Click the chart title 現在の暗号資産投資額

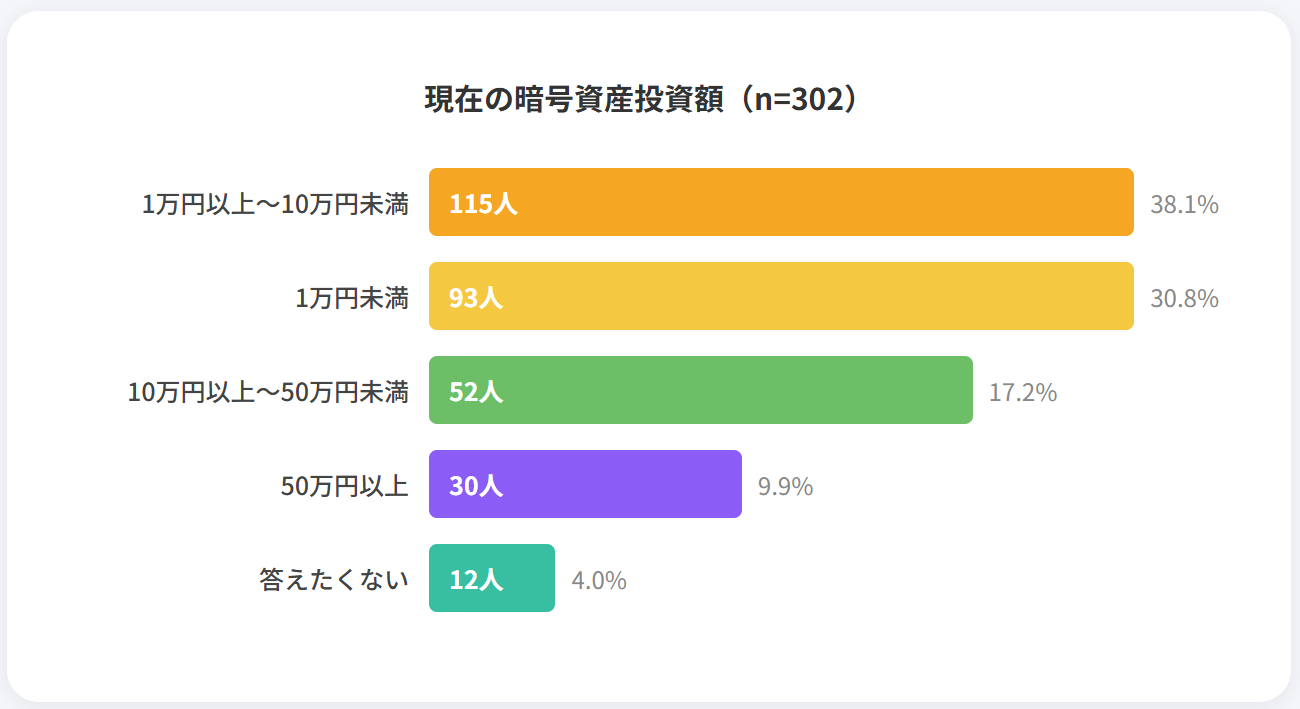click(x=642, y=100)
